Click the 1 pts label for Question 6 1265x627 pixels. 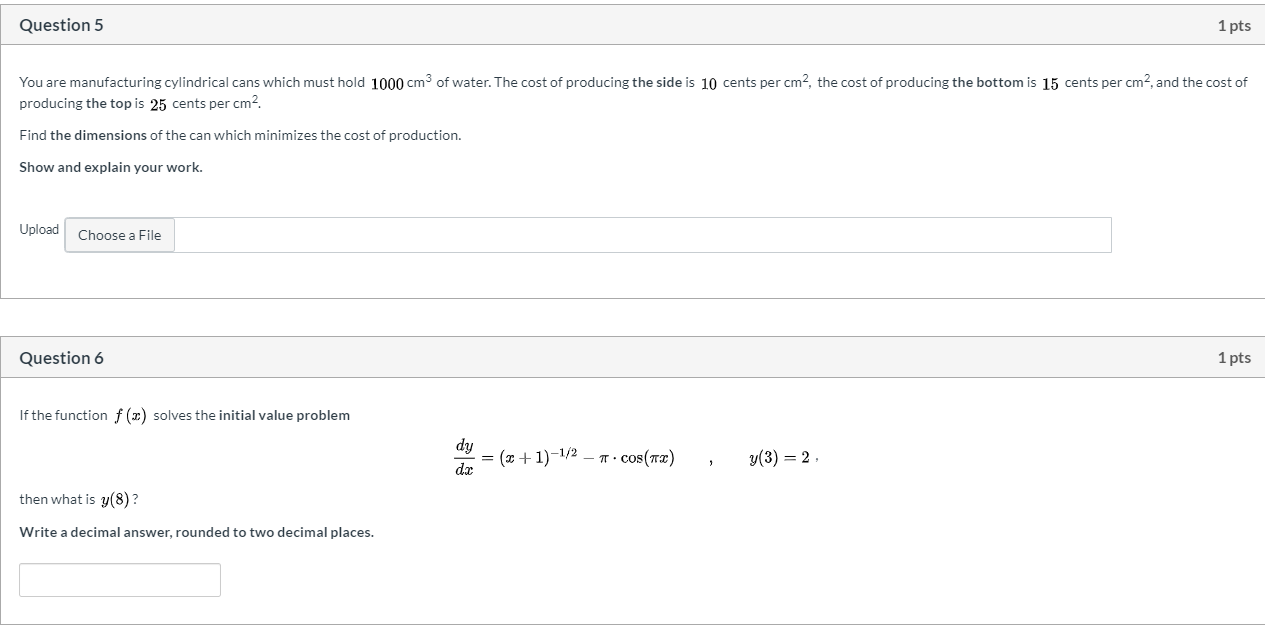(x=1237, y=358)
